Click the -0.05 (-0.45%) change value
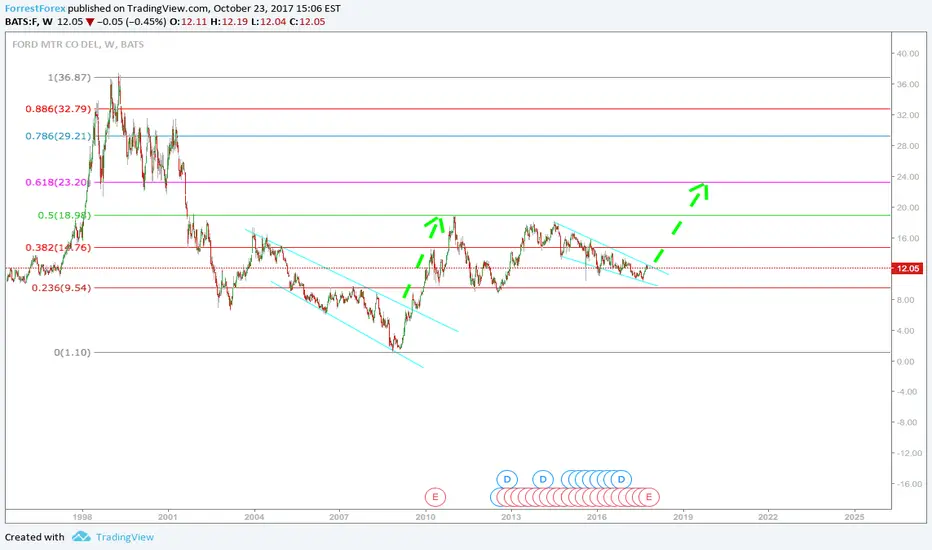Image resolution: width=932 pixels, height=550 pixels. click(x=131, y=22)
